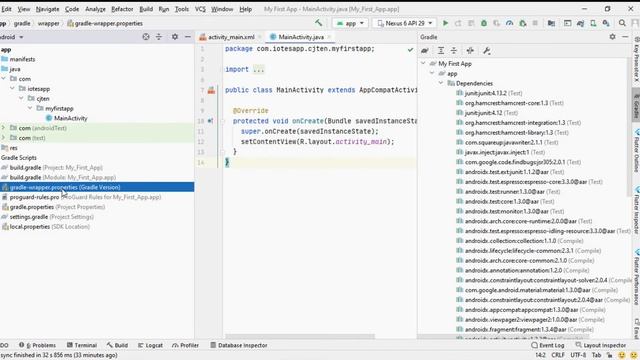
Task: Open the Build menu
Action: [x=146, y=9]
